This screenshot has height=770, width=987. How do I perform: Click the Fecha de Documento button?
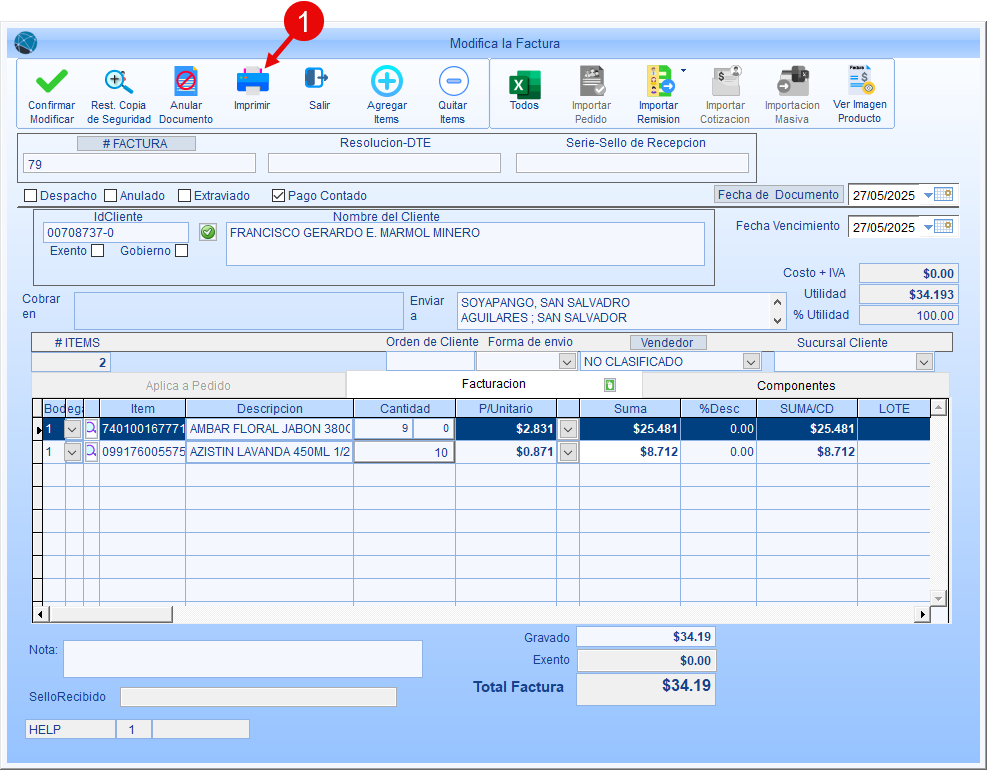[x=779, y=195]
